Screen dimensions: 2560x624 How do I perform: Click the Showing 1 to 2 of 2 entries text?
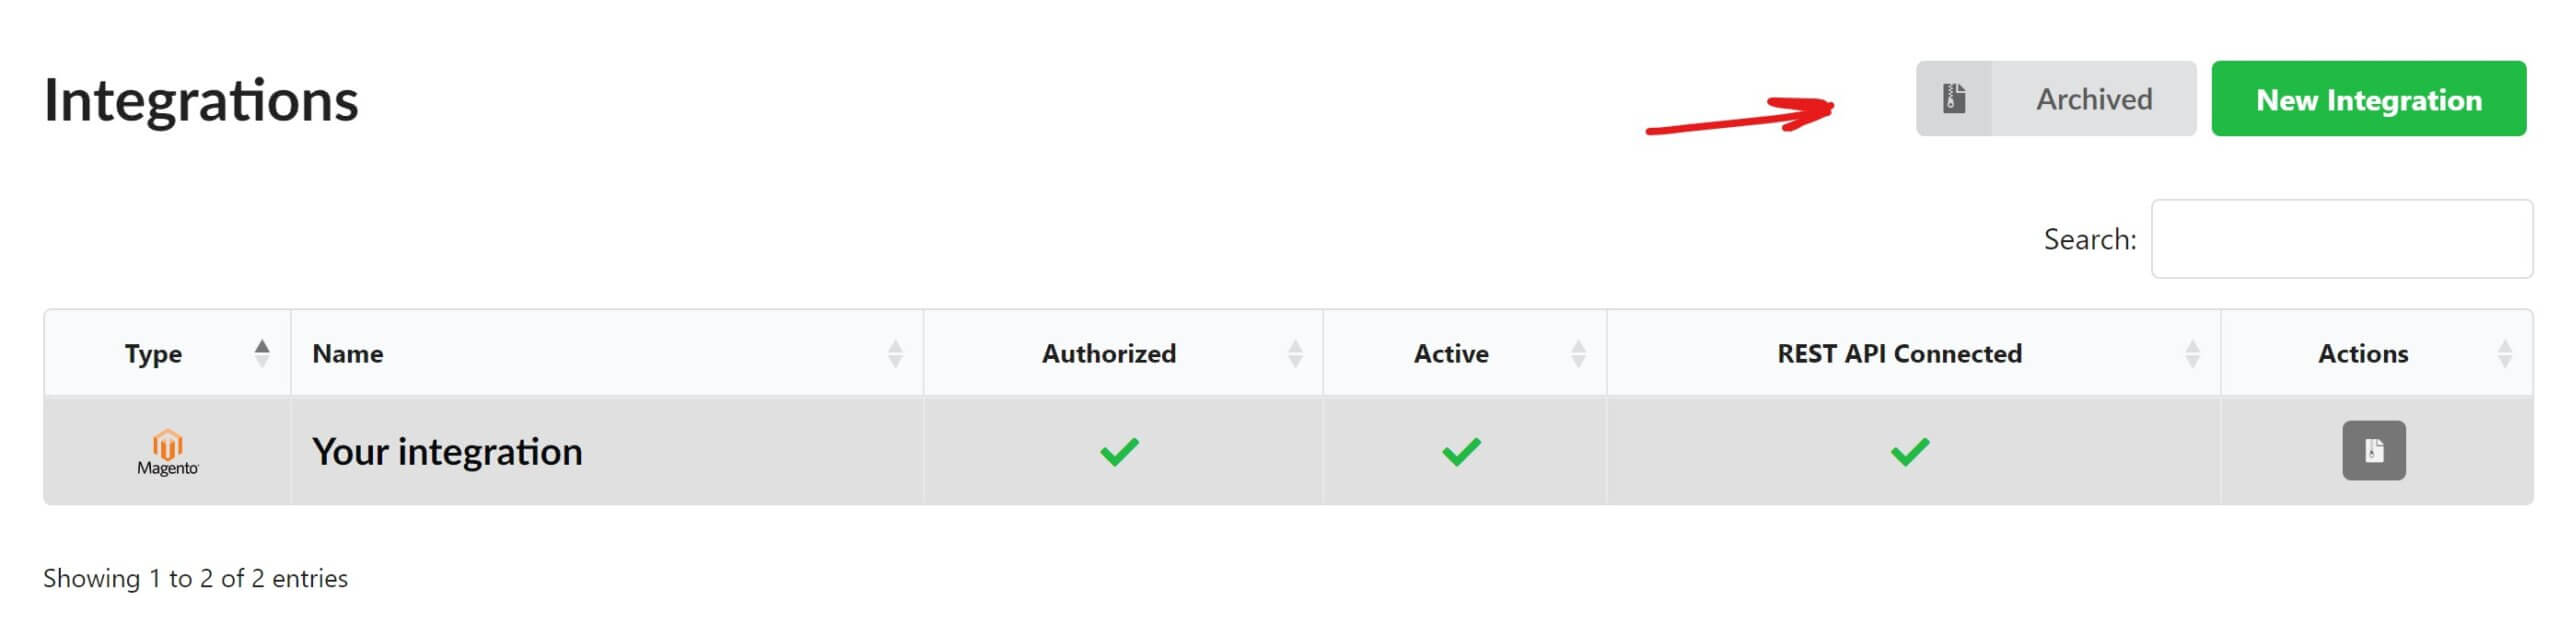[x=195, y=578]
